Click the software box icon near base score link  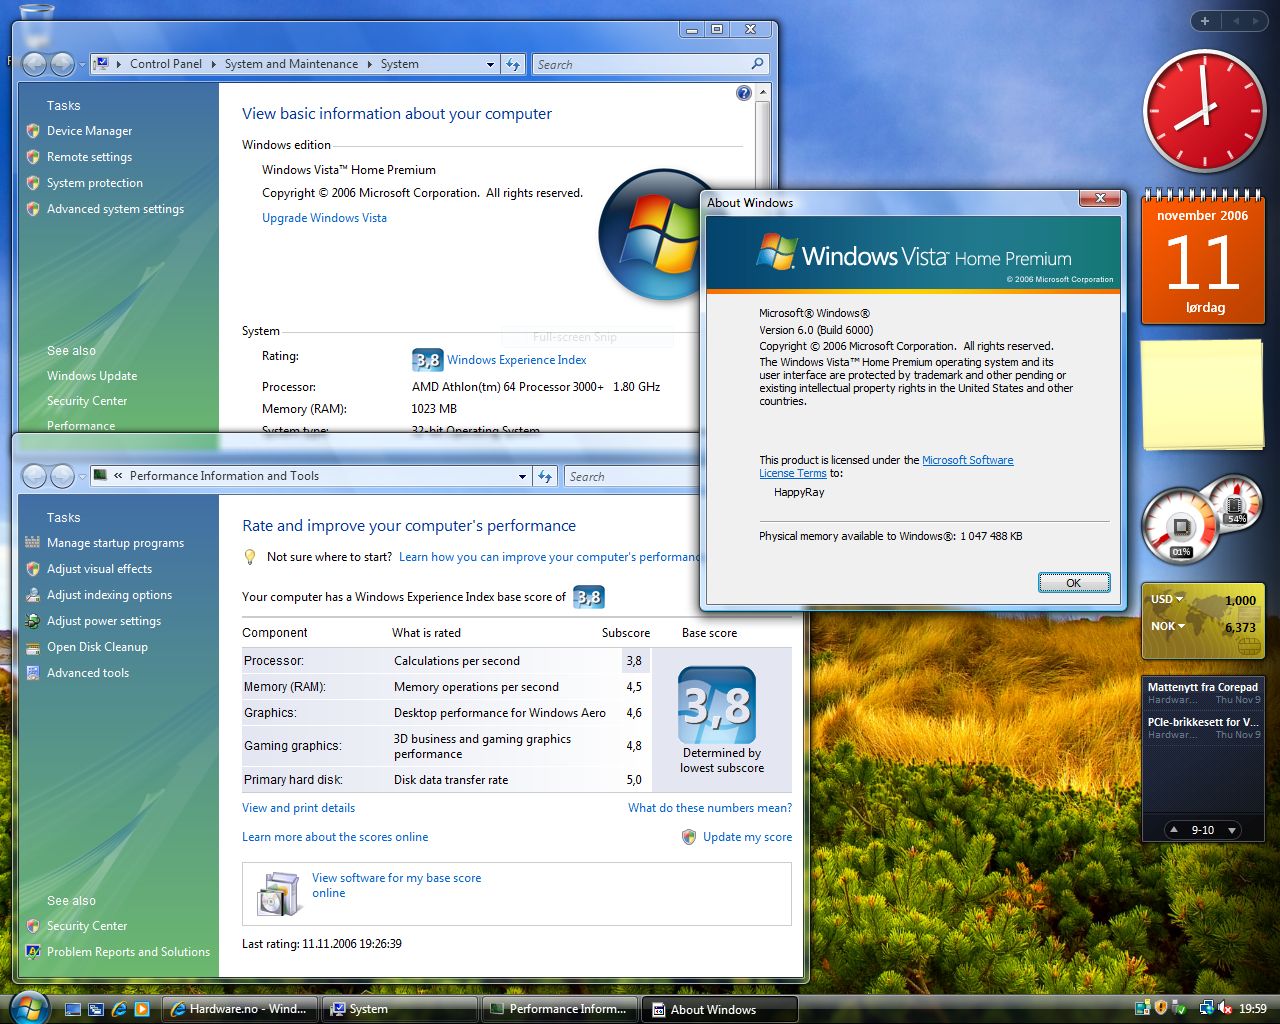point(279,893)
